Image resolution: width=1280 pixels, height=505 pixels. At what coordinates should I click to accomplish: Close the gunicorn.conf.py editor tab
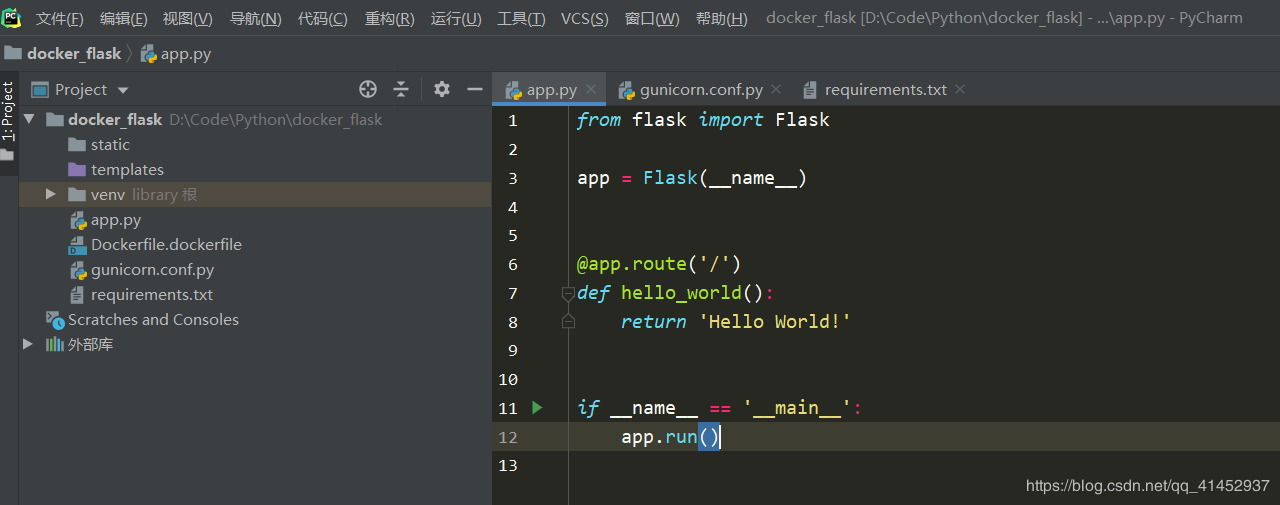click(777, 90)
